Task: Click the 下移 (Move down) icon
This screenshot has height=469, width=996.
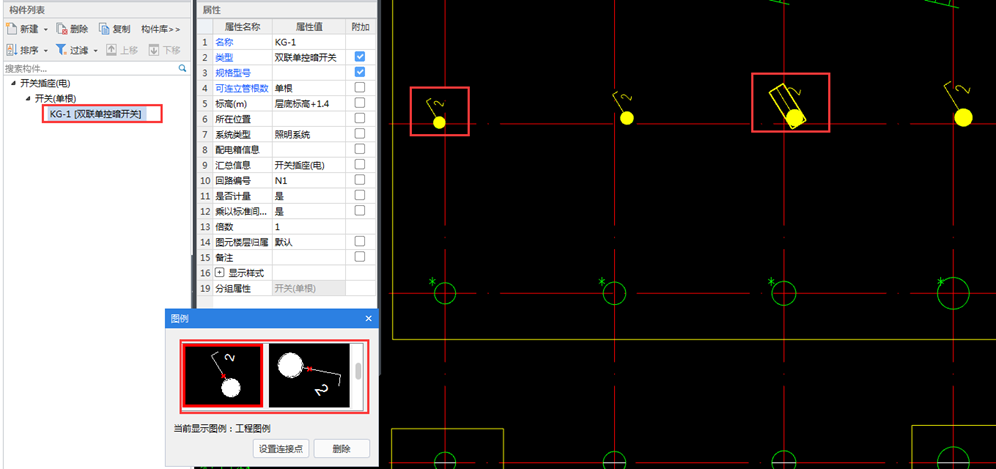Action: 154,49
